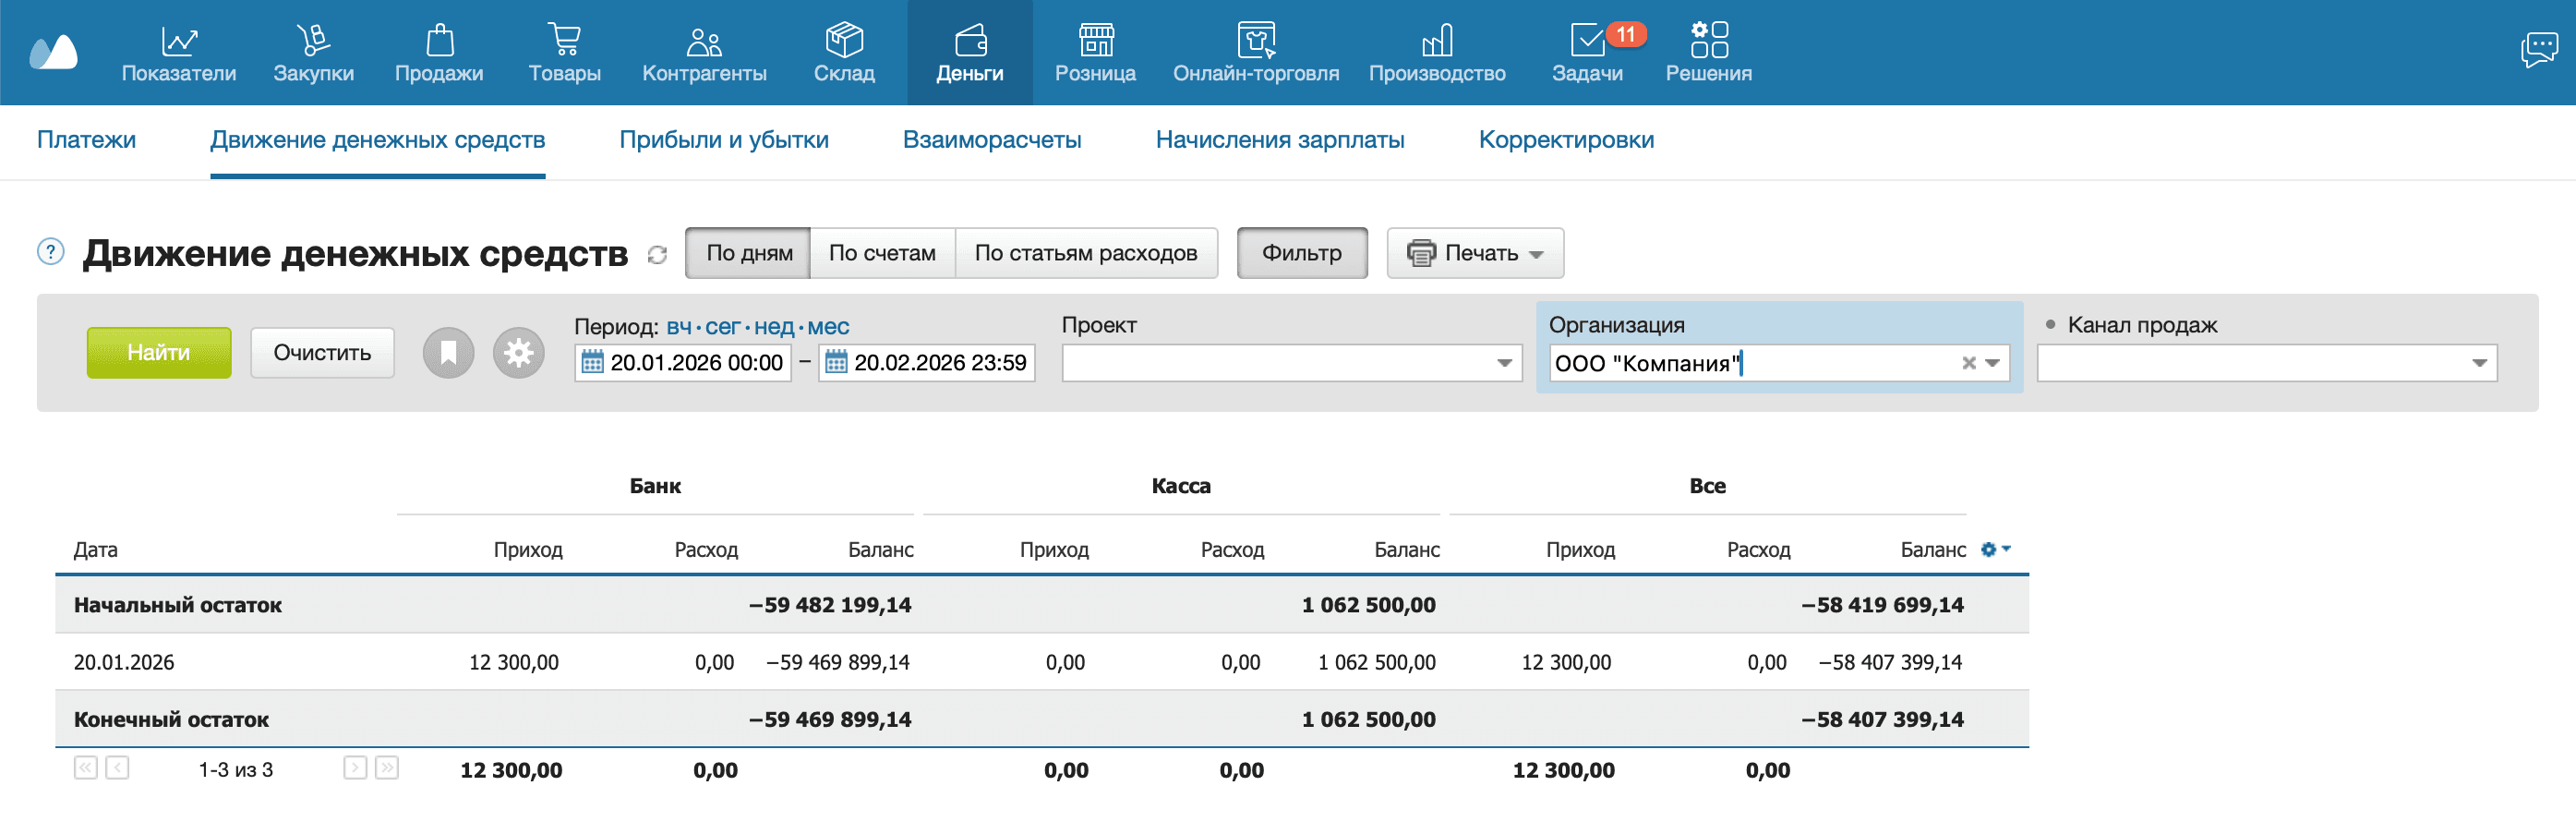Switch to Прибыли и убытки tab
This screenshot has width=2576, height=822.
tap(723, 140)
